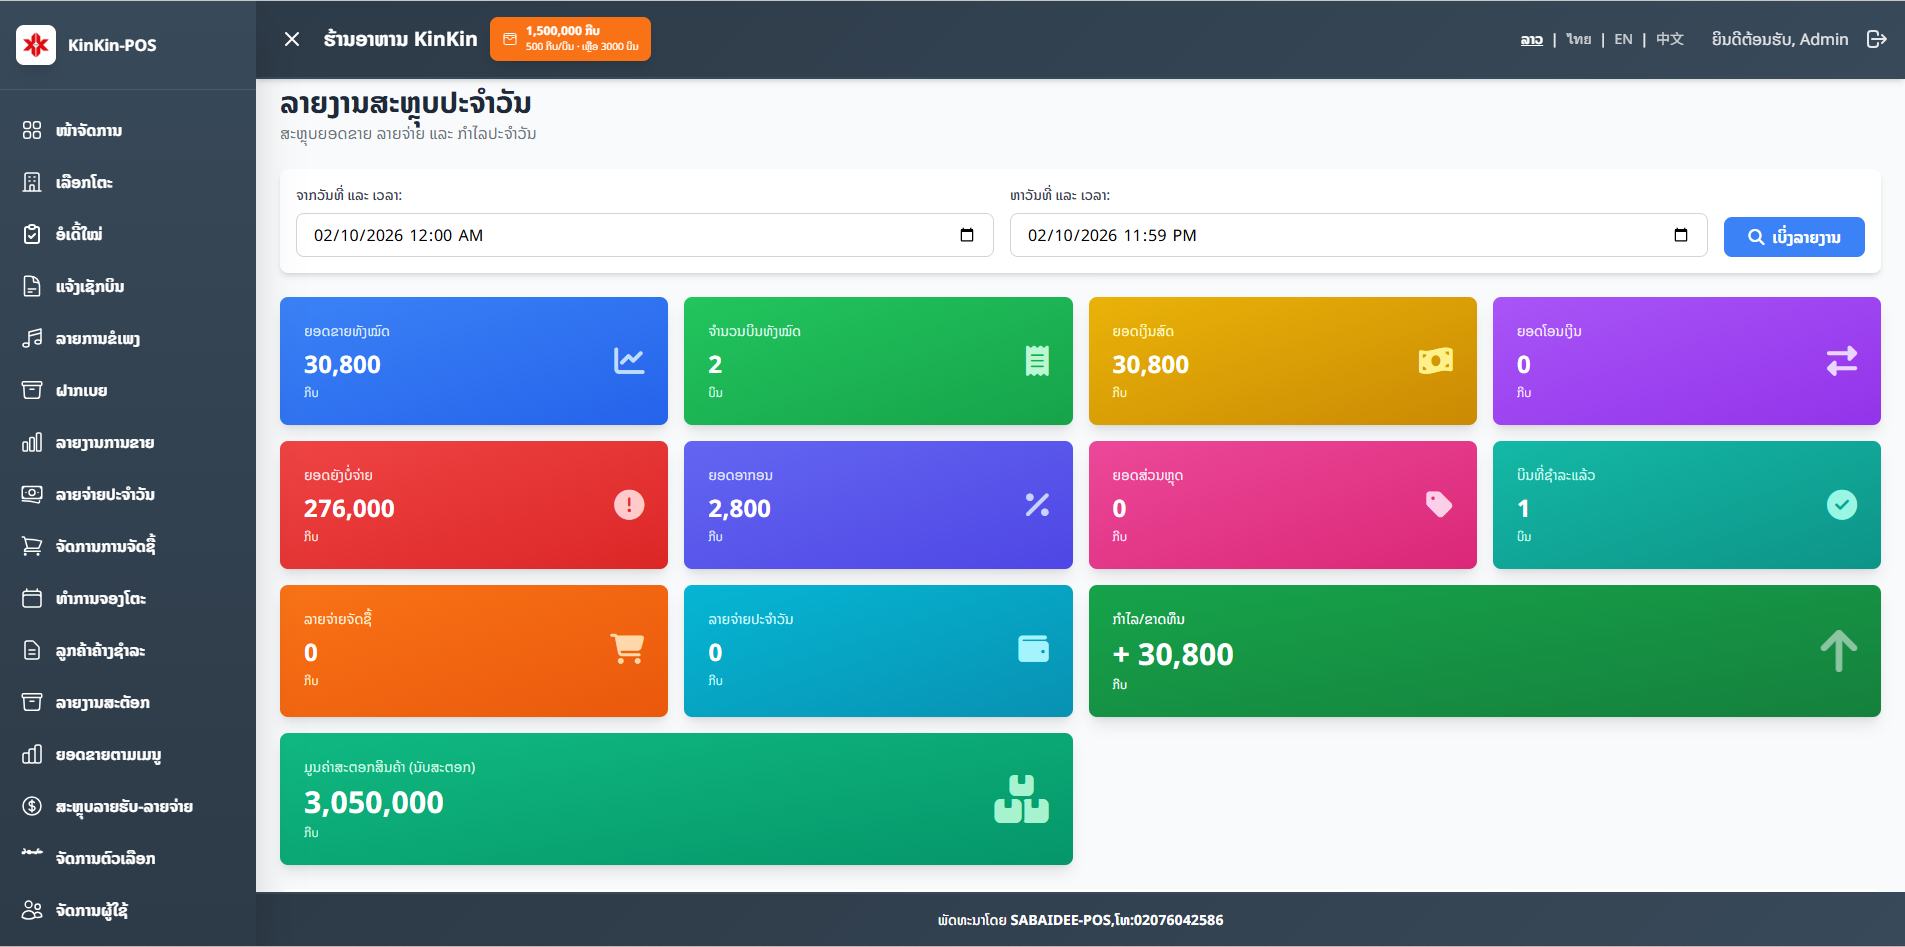Click the start date and time input field
Image resolution: width=1905 pixels, height=947 pixels.
coord(620,235)
